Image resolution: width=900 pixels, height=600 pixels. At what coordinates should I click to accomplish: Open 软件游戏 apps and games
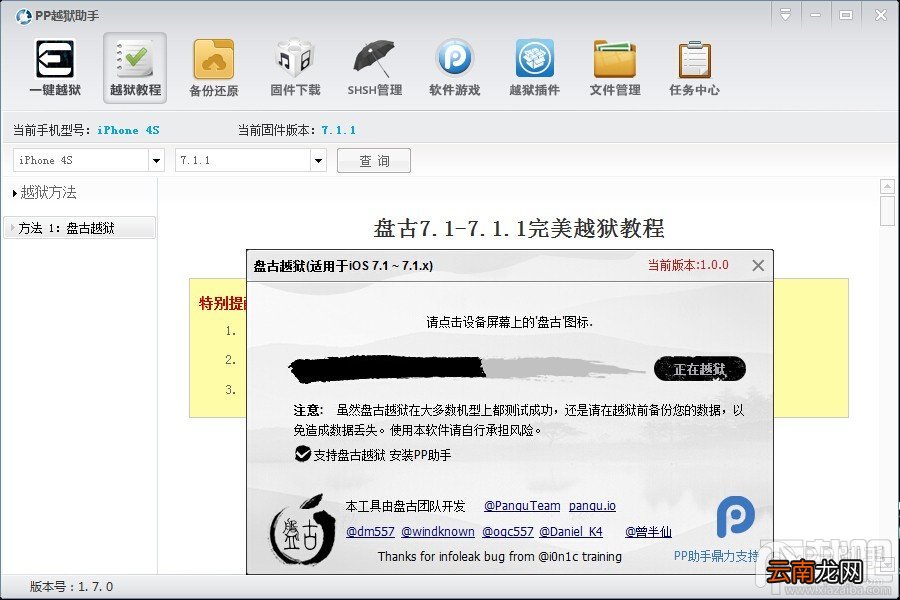(x=454, y=68)
